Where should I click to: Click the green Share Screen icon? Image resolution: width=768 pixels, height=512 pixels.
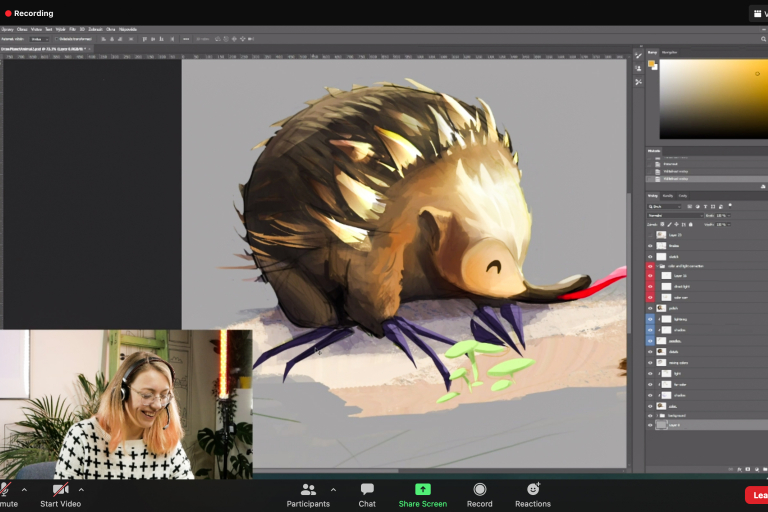(x=423, y=490)
